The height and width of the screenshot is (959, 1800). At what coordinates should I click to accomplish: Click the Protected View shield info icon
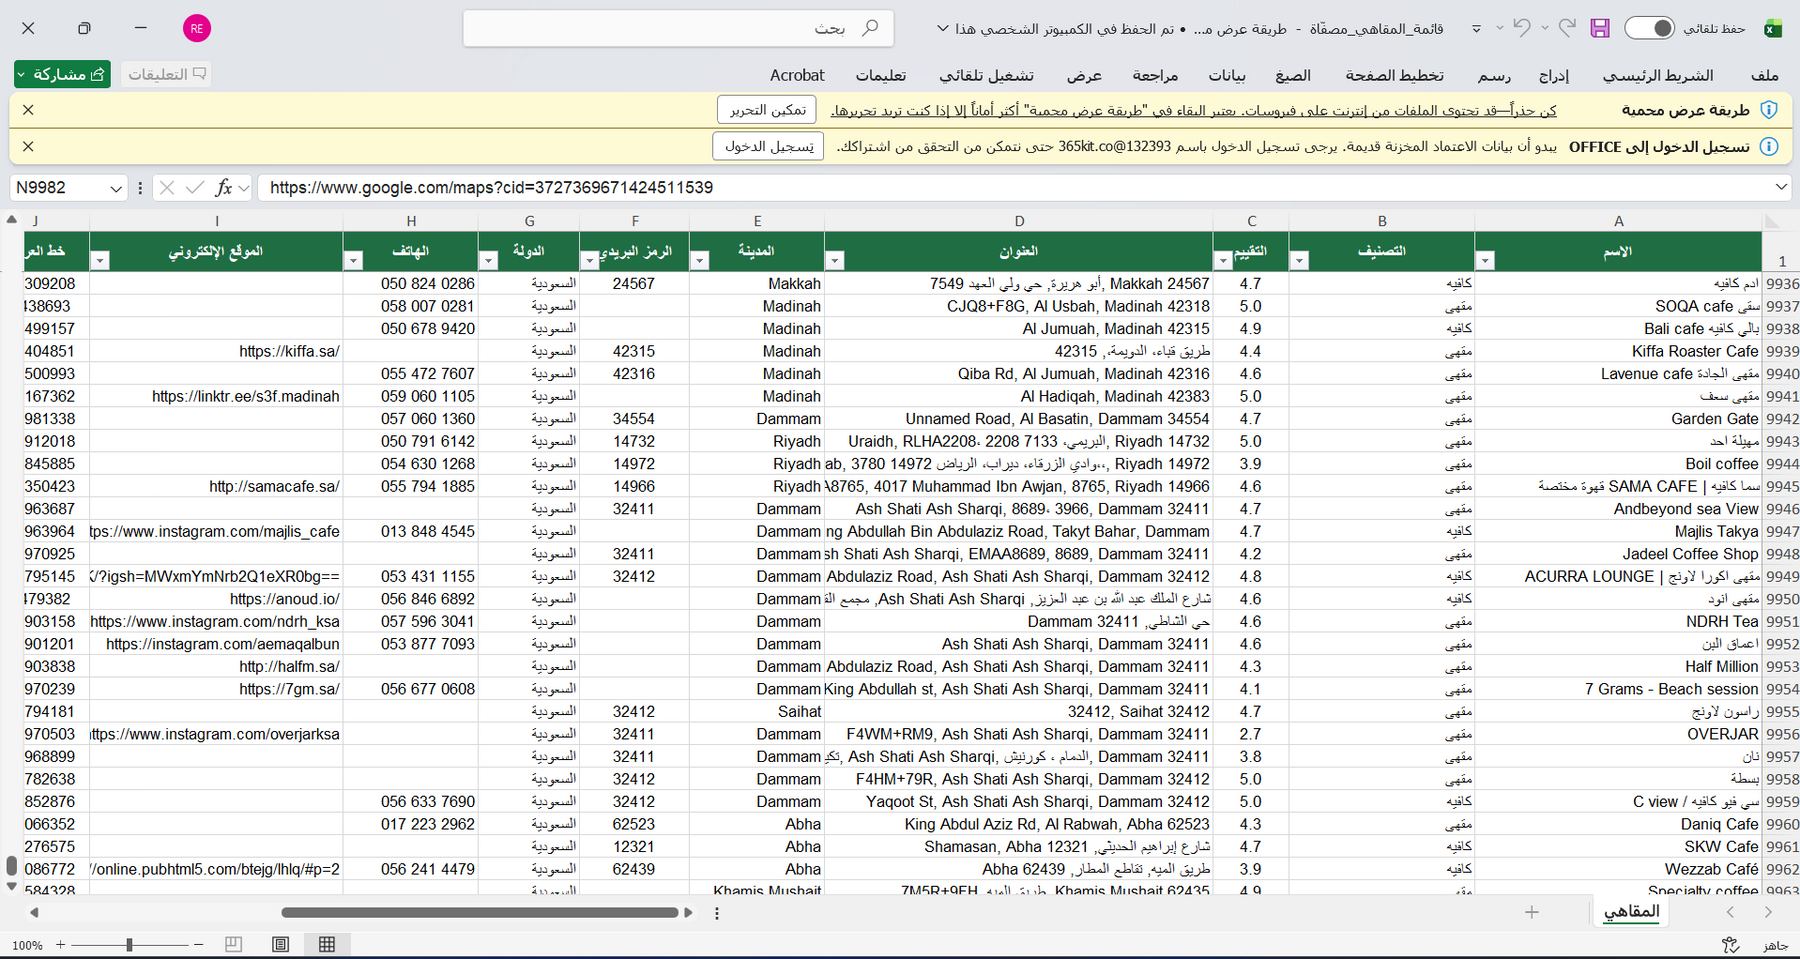[1769, 110]
